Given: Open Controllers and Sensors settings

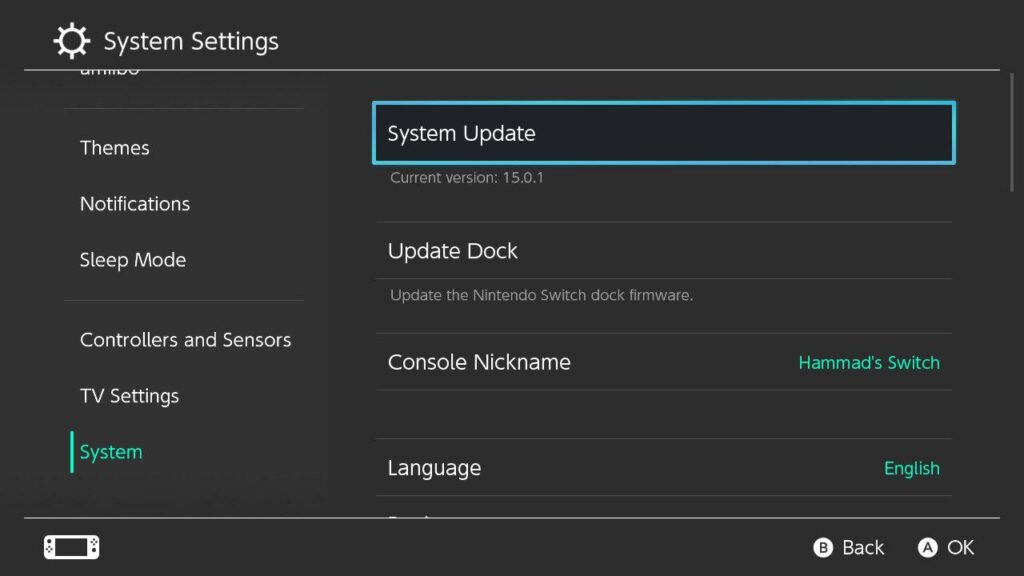Looking at the screenshot, I should pos(185,340).
